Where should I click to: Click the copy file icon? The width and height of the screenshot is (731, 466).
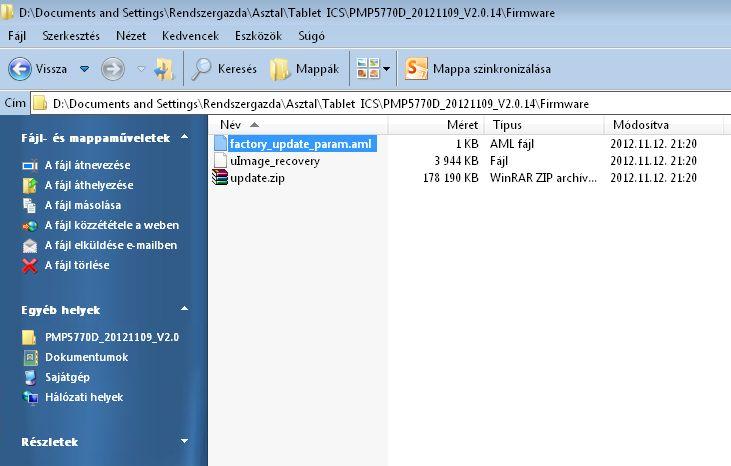pos(30,206)
